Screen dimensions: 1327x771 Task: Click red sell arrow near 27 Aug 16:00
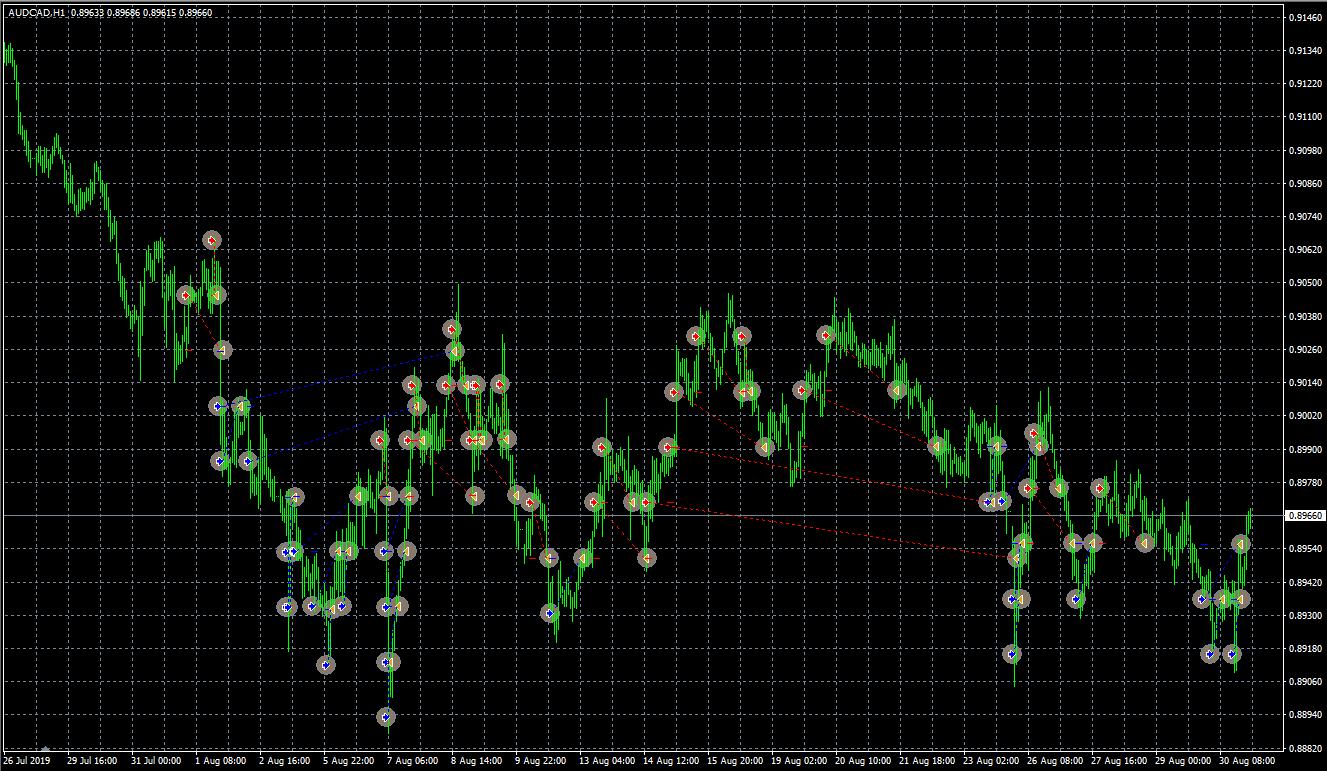coord(1100,488)
